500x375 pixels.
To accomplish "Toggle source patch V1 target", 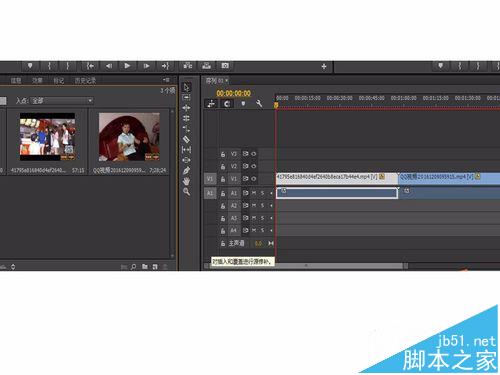I will tap(210, 179).
